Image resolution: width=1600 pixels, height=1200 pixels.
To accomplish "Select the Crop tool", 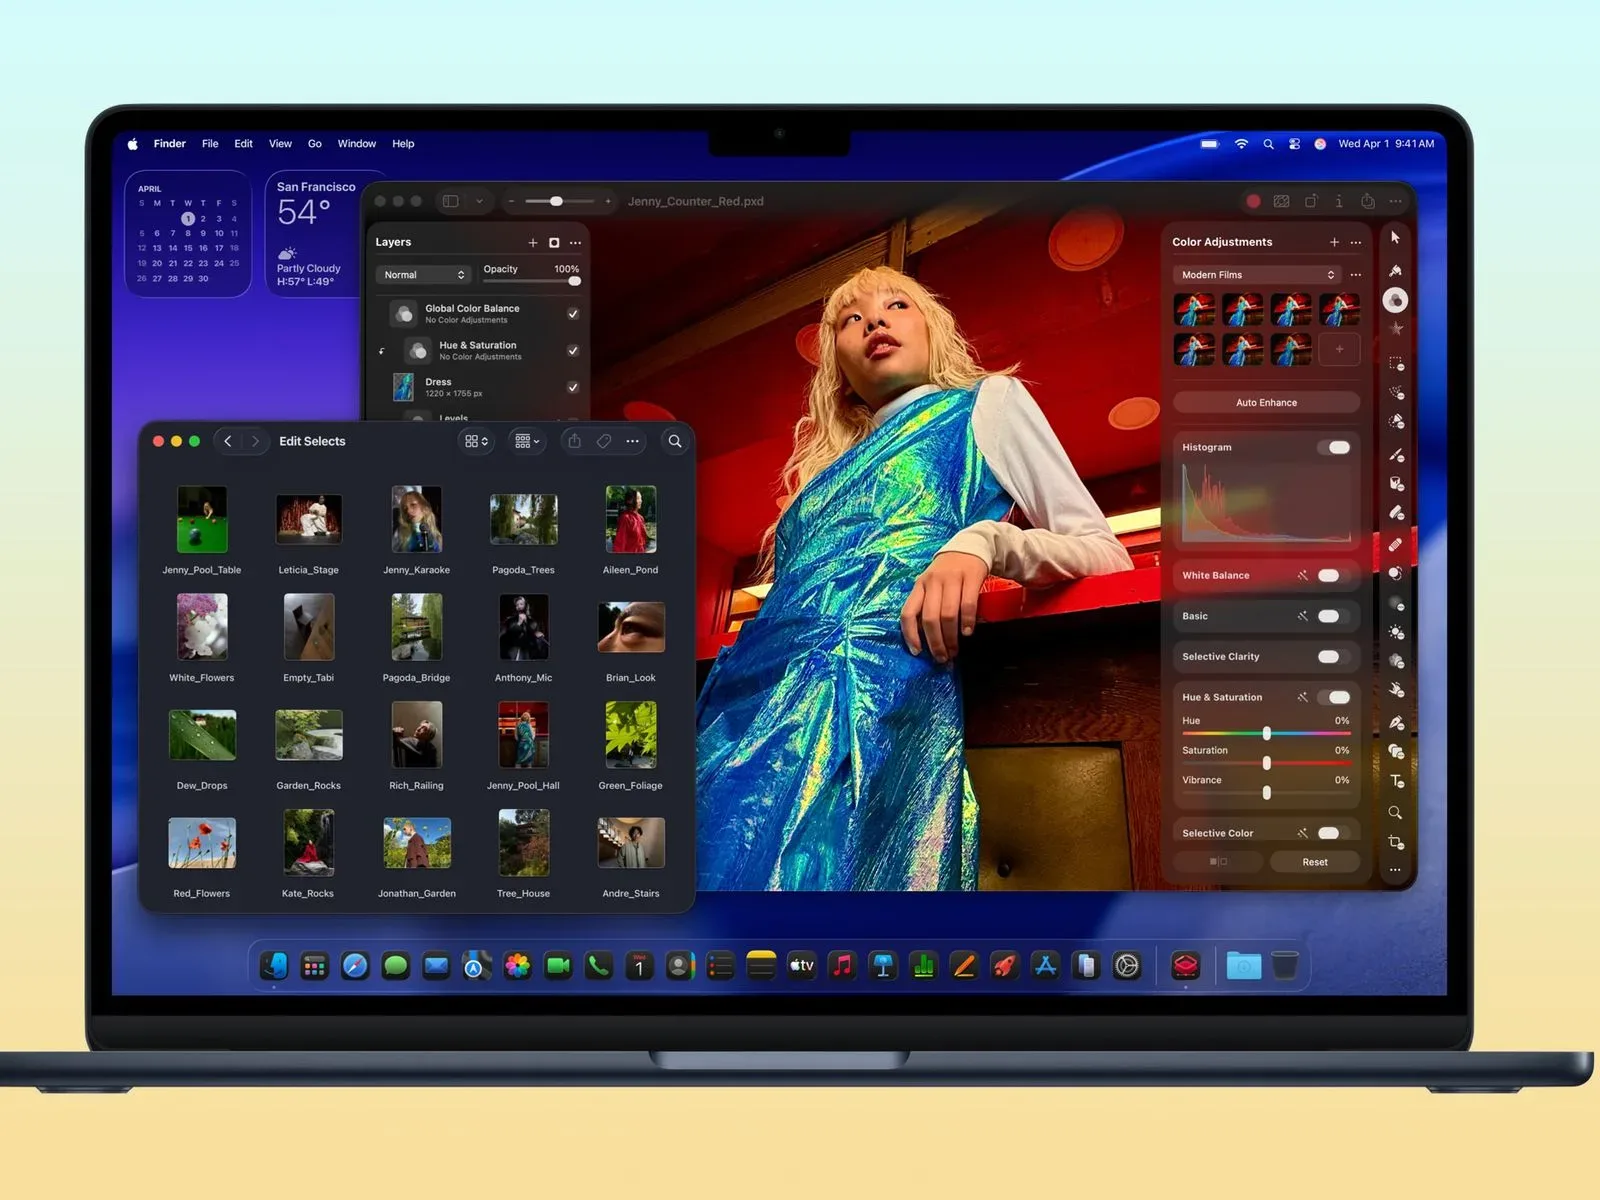I will pos(1396,842).
